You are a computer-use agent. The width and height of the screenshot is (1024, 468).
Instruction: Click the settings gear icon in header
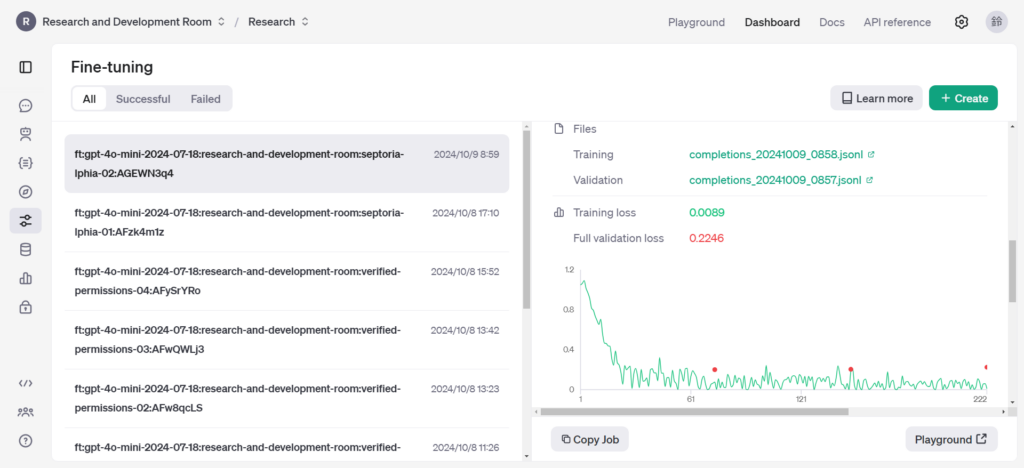(961, 22)
